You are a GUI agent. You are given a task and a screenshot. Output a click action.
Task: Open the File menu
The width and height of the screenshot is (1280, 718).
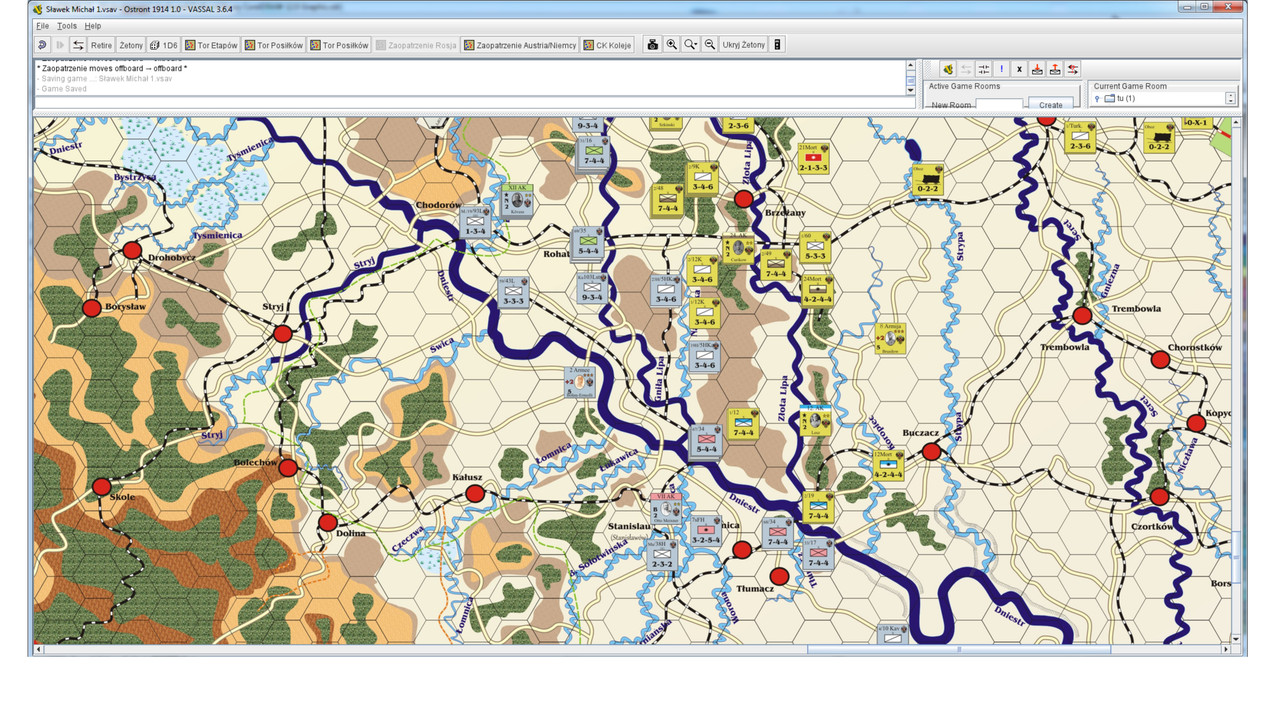pyautogui.click(x=42, y=25)
